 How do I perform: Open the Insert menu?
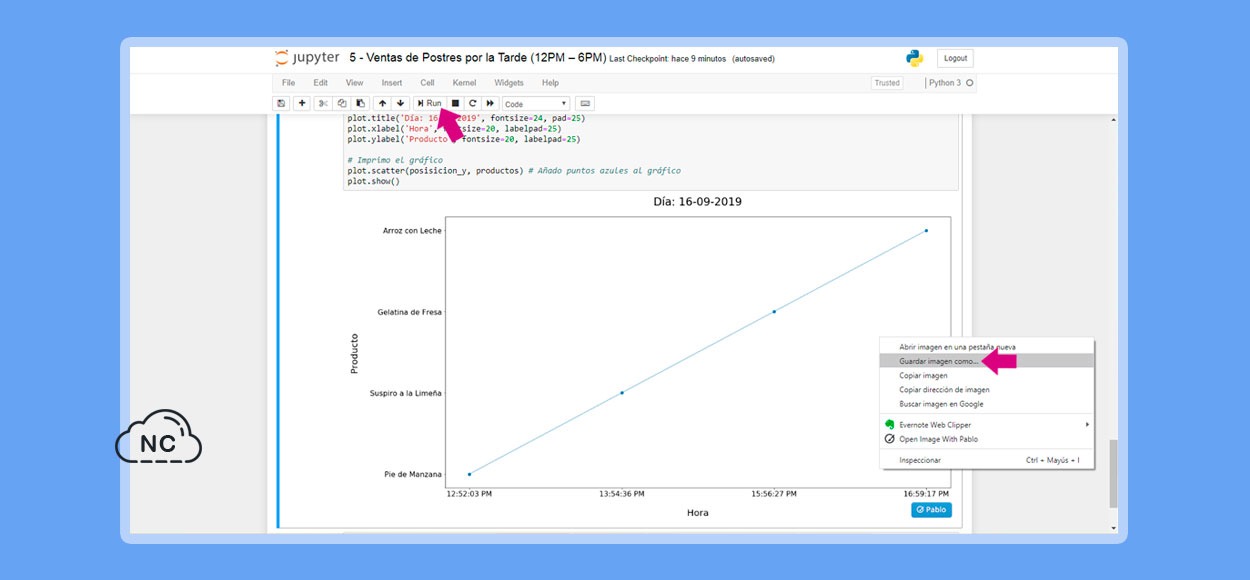pos(392,83)
